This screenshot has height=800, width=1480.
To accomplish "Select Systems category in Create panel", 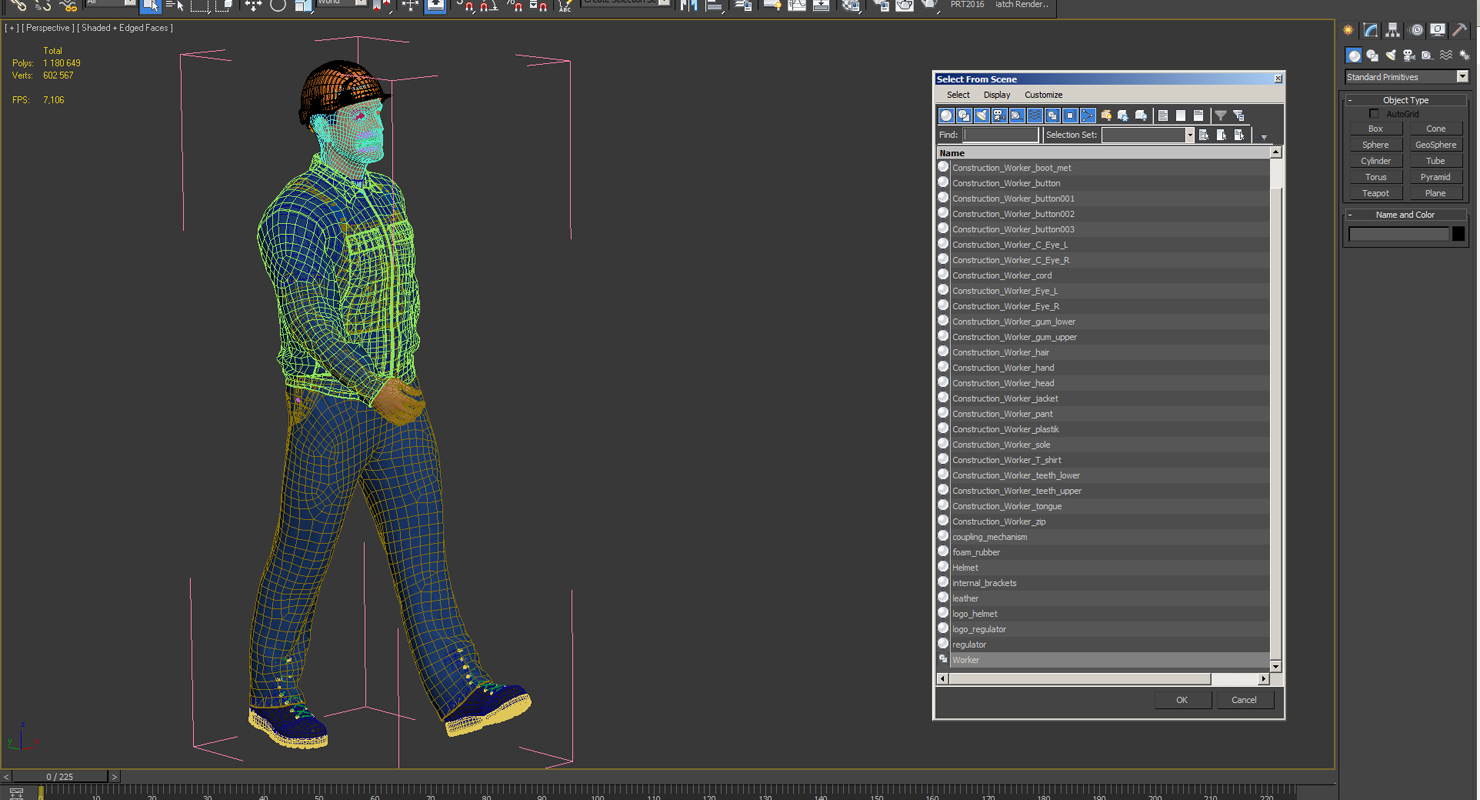I will point(1464,56).
